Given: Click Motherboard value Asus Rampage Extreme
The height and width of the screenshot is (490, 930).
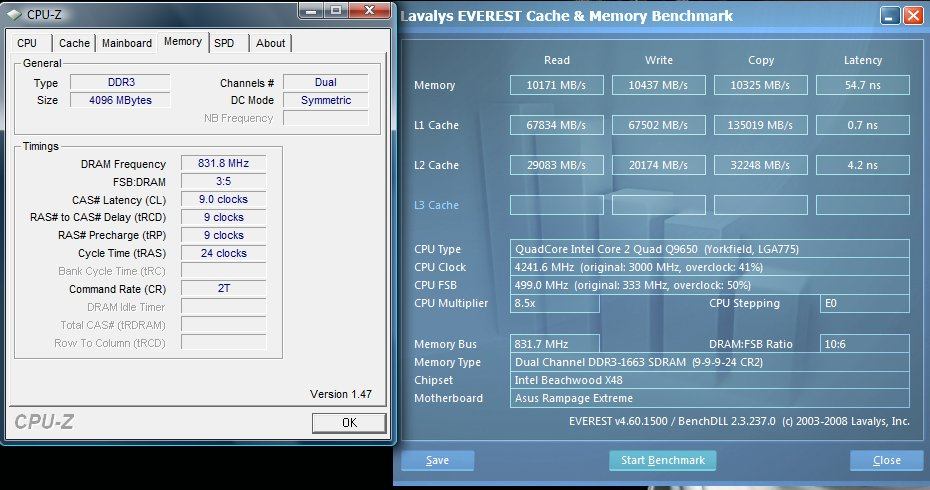Looking at the screenshot, I should 709,398.
